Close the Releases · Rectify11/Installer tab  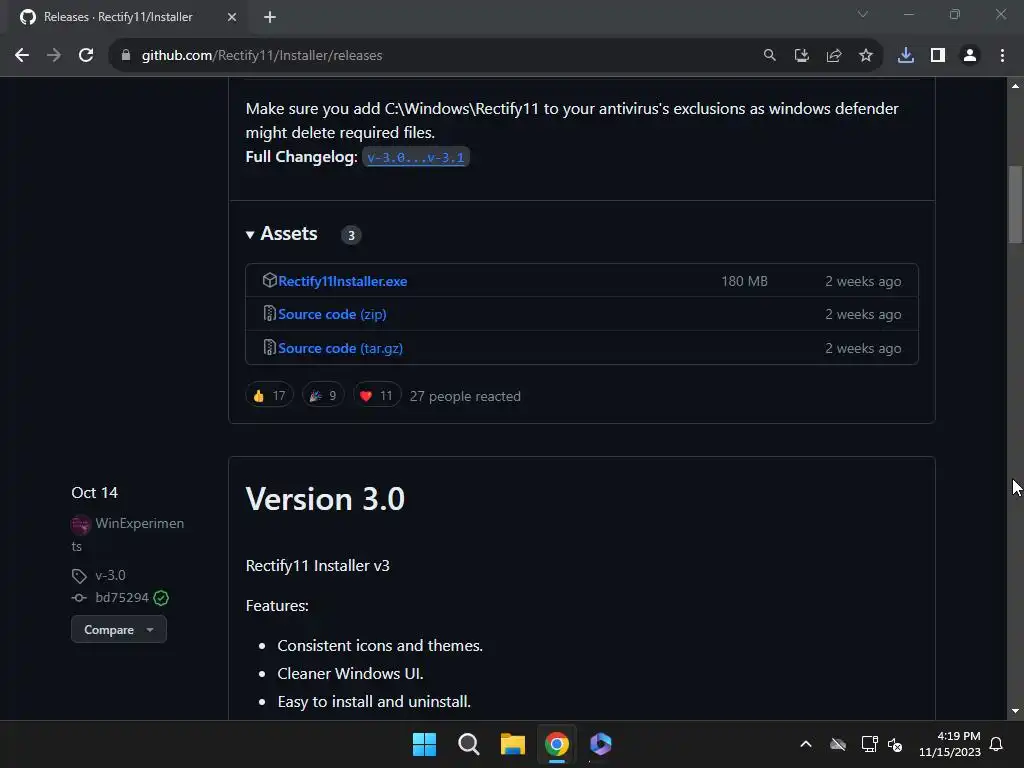pos(232,17)
